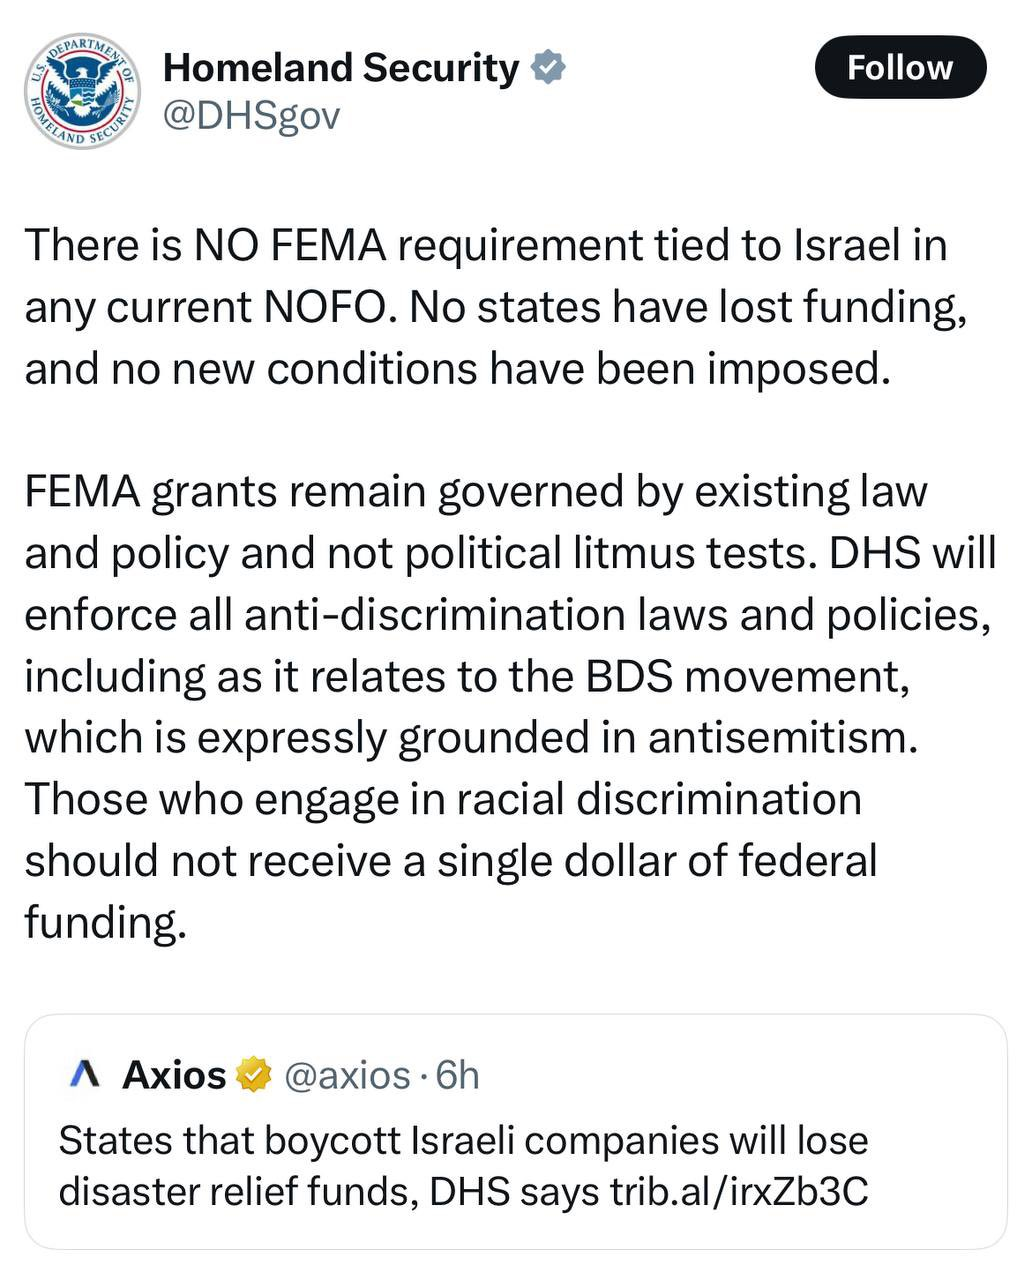Click the word "antisemitism" in the post
The image size is (1032, 1280).
[782, 738]
